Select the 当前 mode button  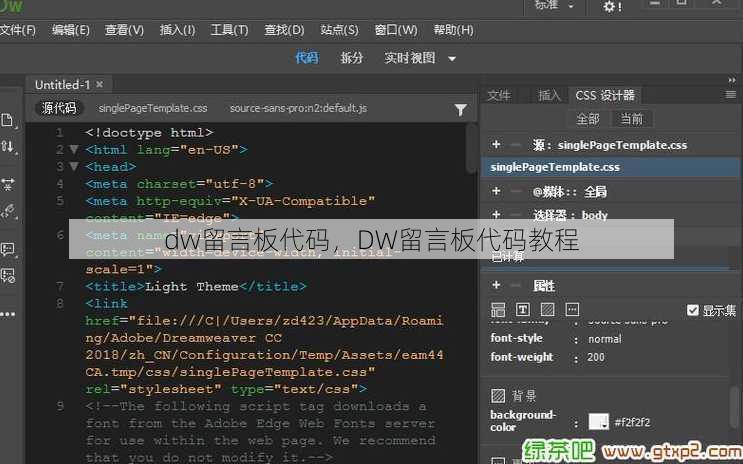632,119
